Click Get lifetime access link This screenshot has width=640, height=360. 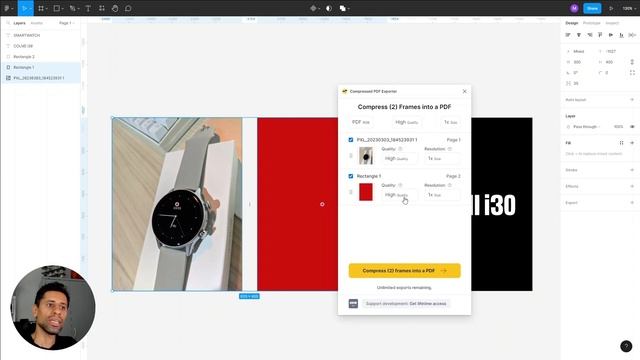428,303
